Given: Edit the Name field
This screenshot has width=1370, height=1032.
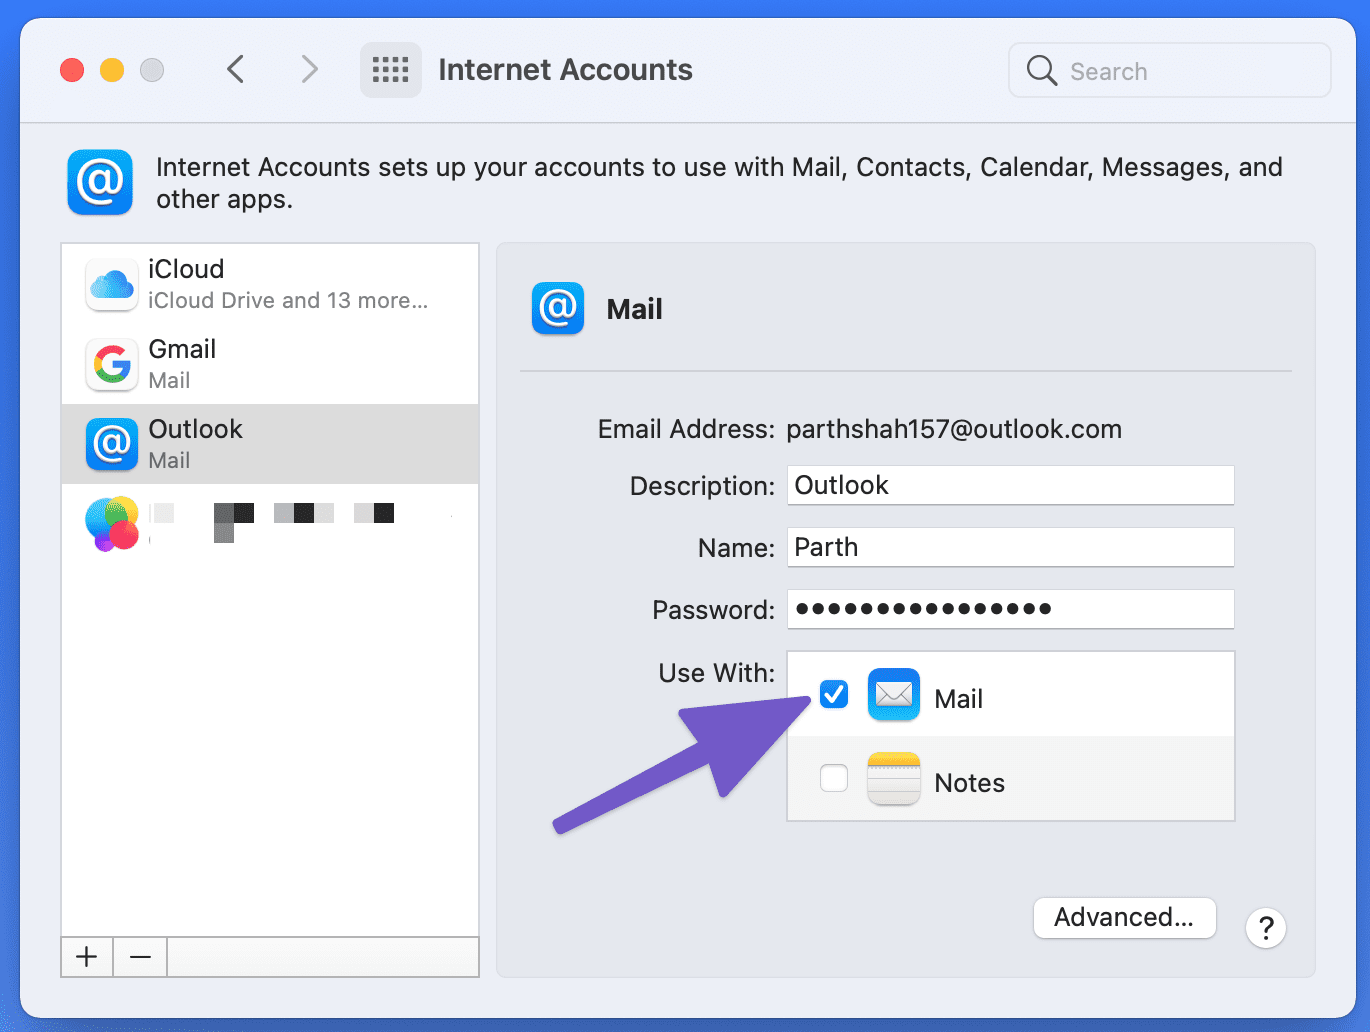Looking at the screenshot, I should (x=1011, y=547).
